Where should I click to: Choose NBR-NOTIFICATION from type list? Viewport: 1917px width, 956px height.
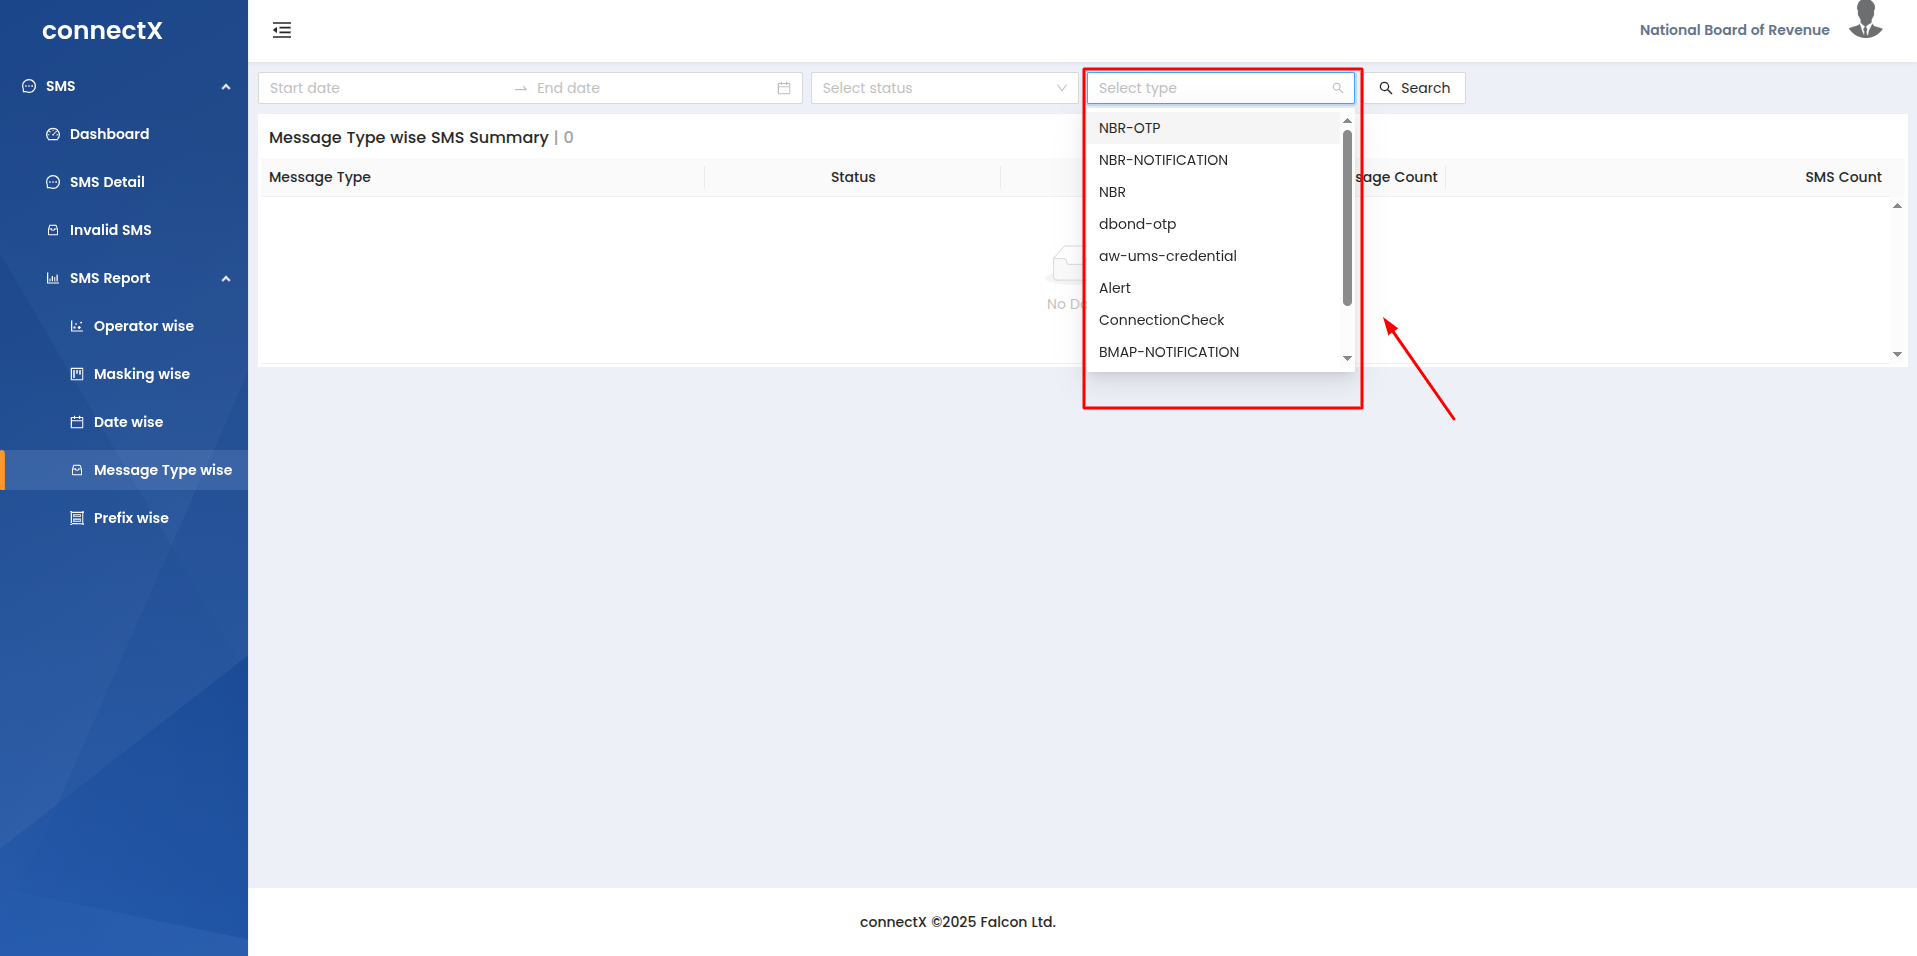(1163, 160)
